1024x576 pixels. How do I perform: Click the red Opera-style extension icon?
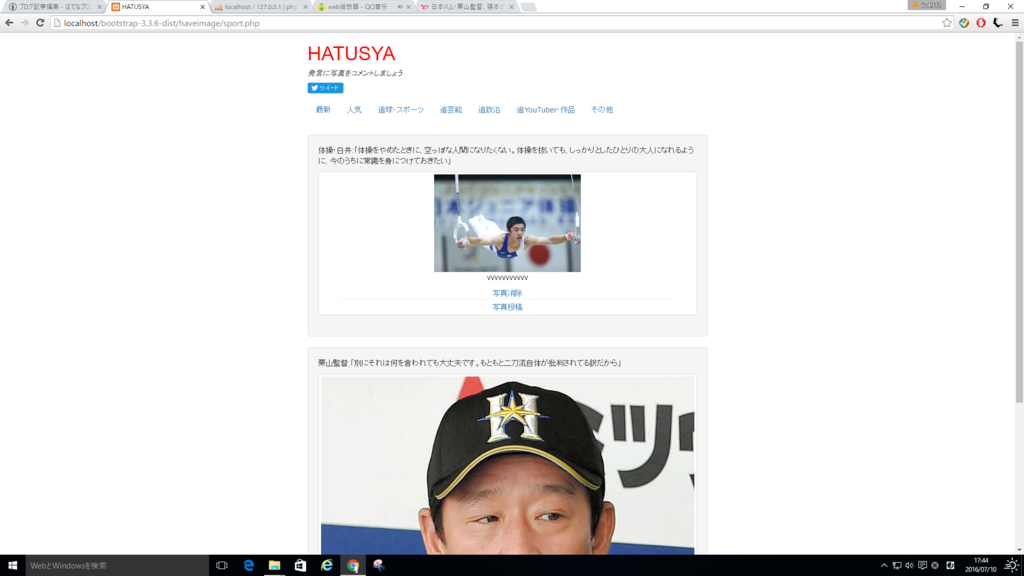981,23
